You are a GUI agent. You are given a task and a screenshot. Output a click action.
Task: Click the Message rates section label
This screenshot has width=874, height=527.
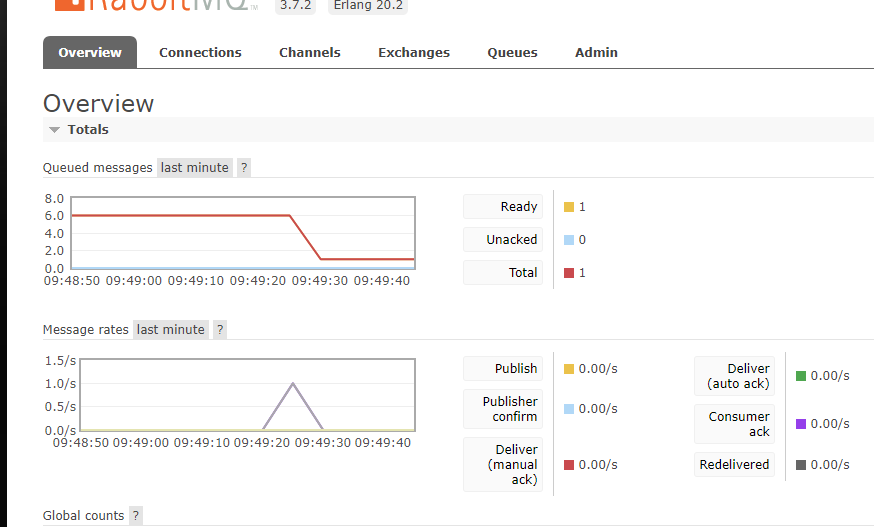[86, 330]
